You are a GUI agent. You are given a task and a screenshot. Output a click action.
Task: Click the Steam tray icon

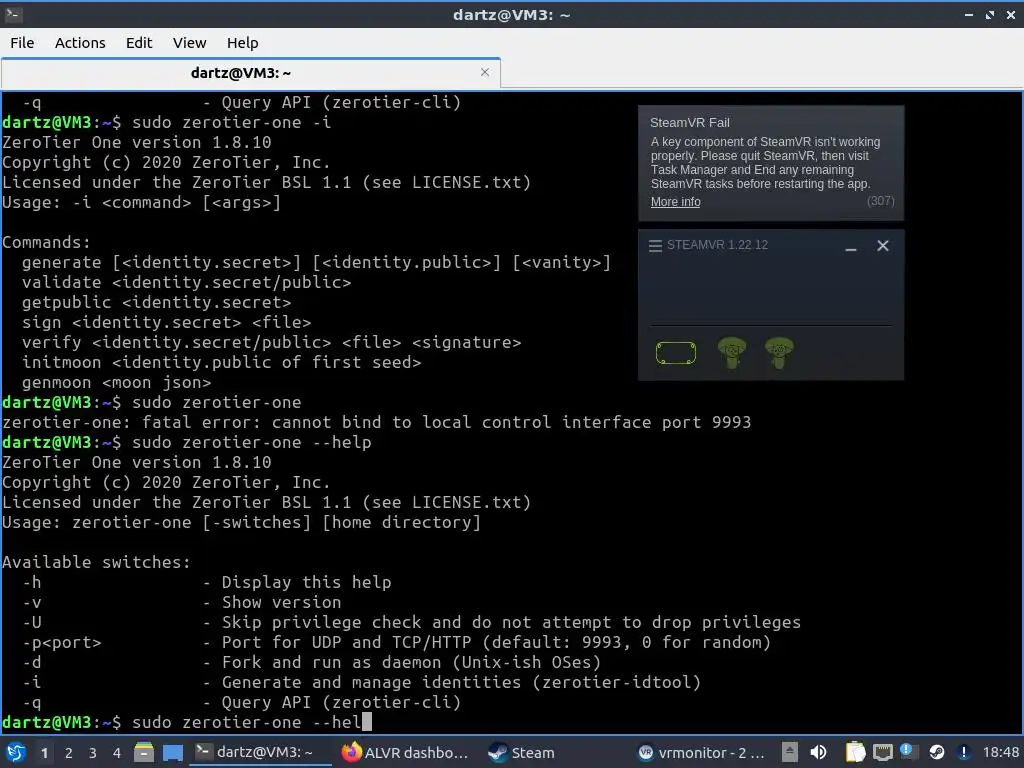tap(936, 752)
